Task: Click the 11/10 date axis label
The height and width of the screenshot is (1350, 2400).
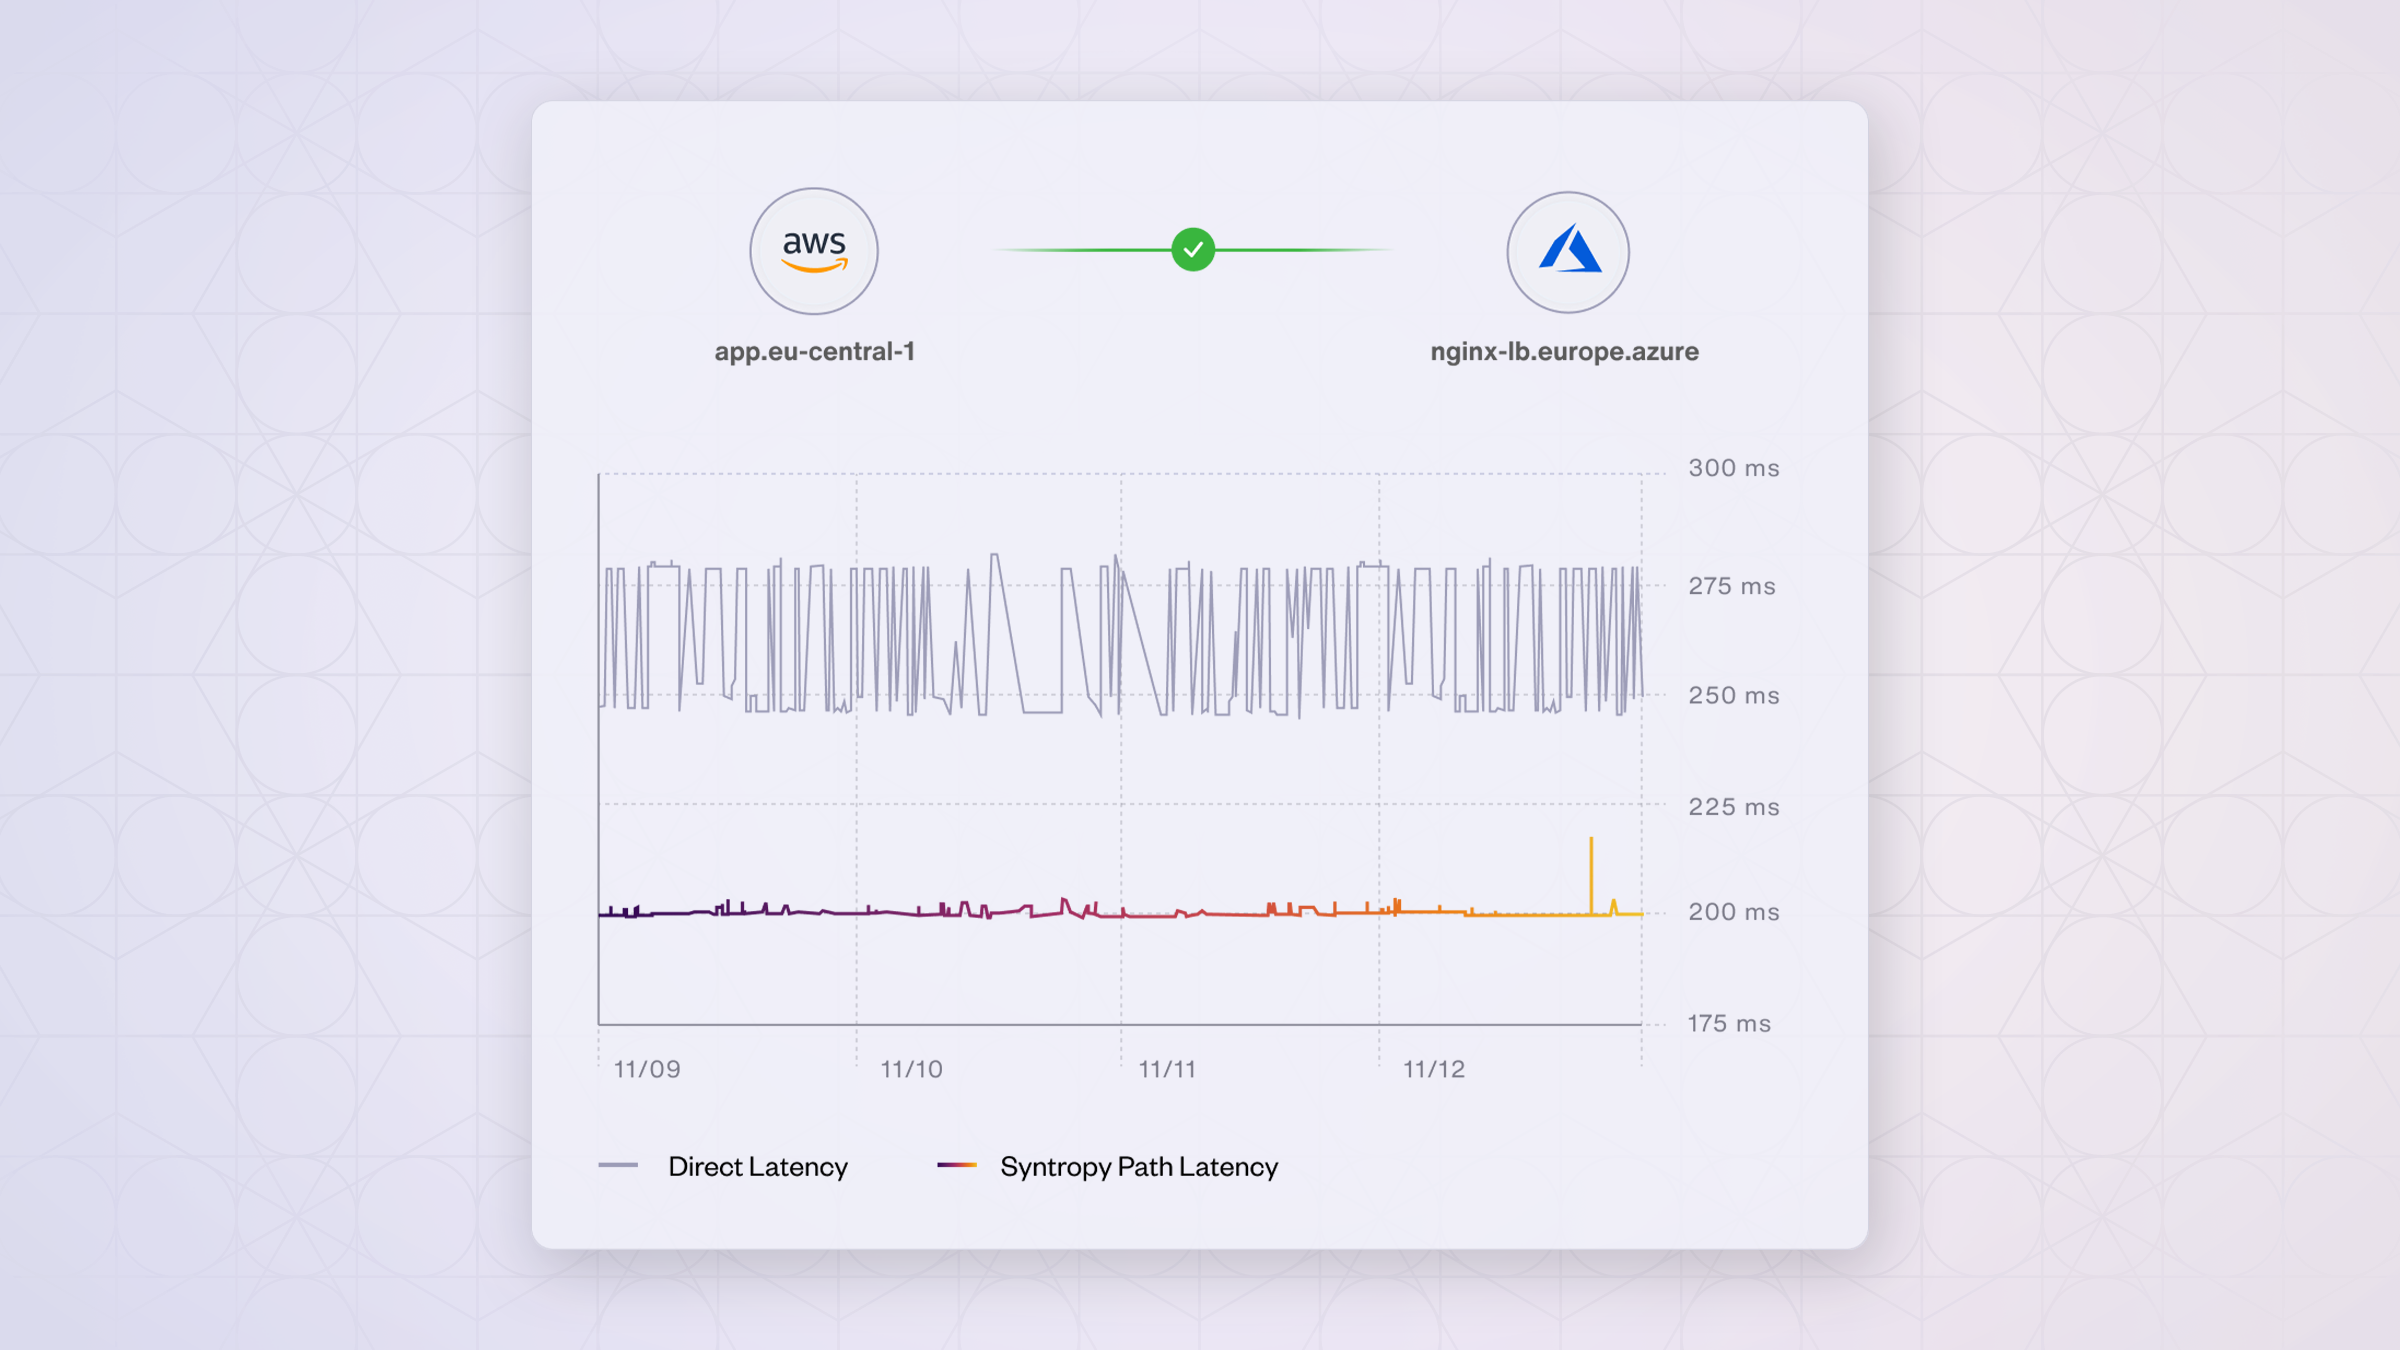Action: point(911,1069)
